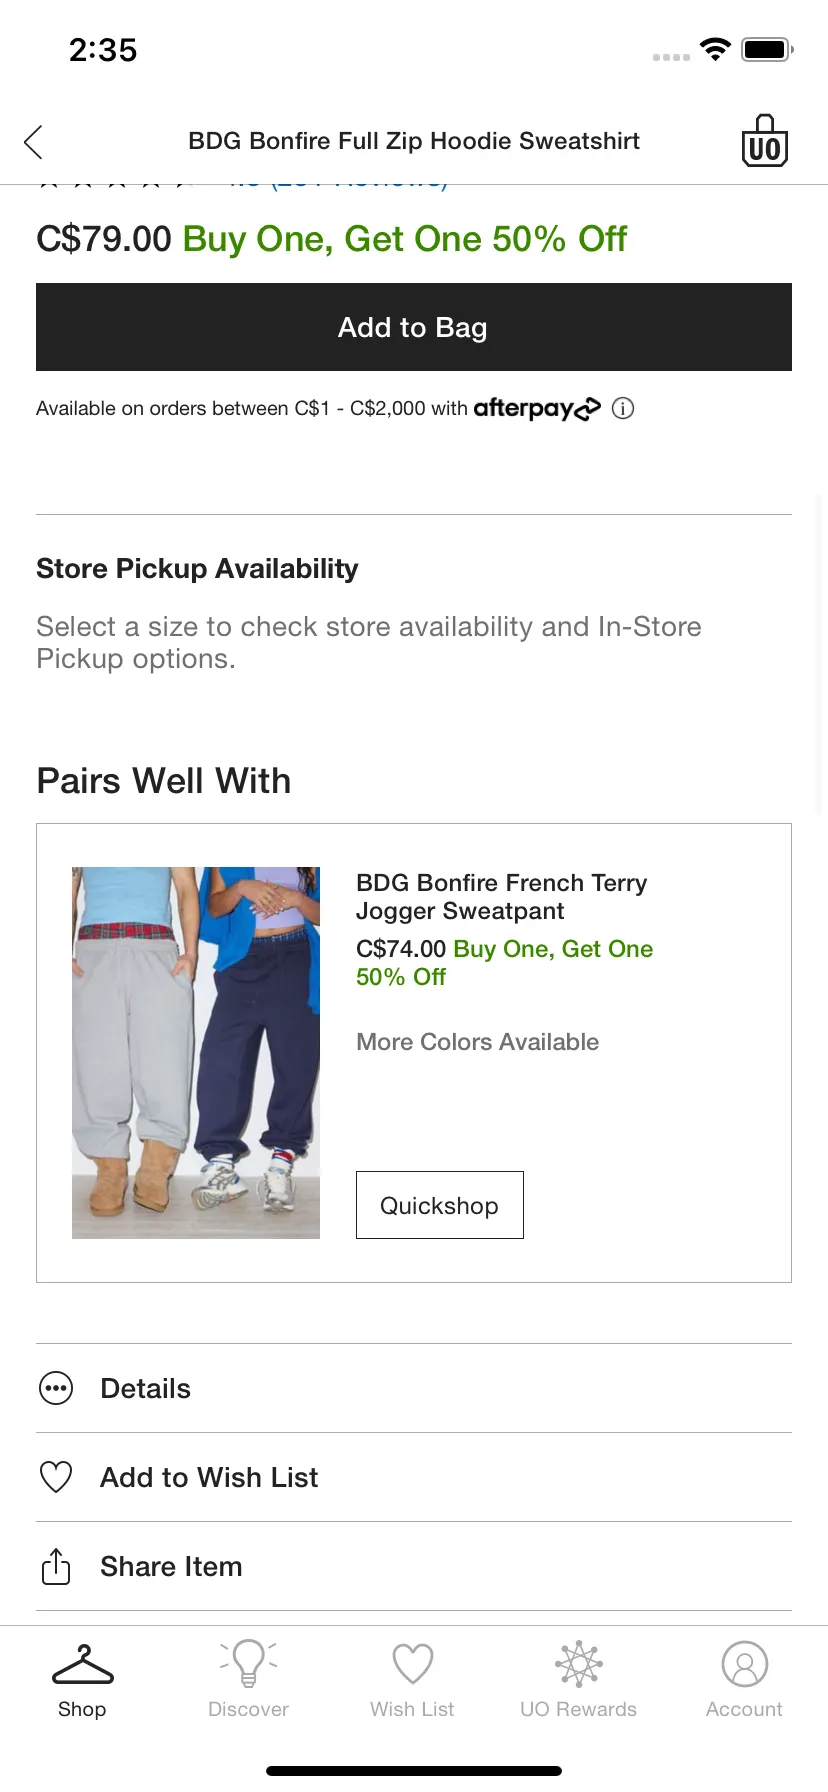
Task: Click the Details ellipsis circle icon
Action: tap(56, 1388)
